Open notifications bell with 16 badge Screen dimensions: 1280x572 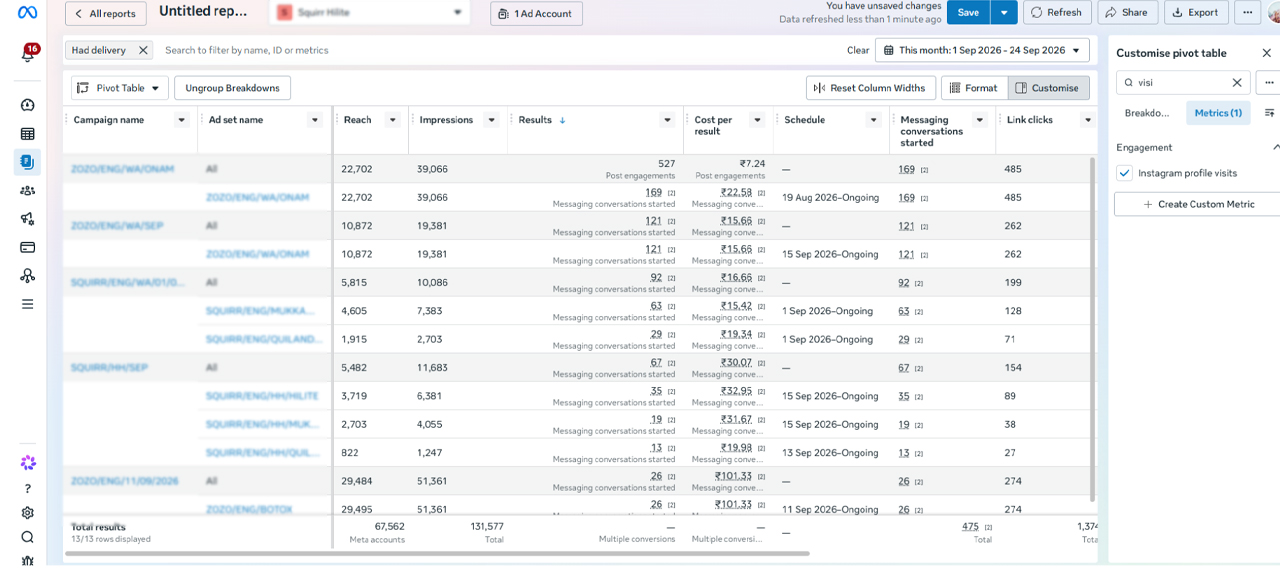pos(28,54)
